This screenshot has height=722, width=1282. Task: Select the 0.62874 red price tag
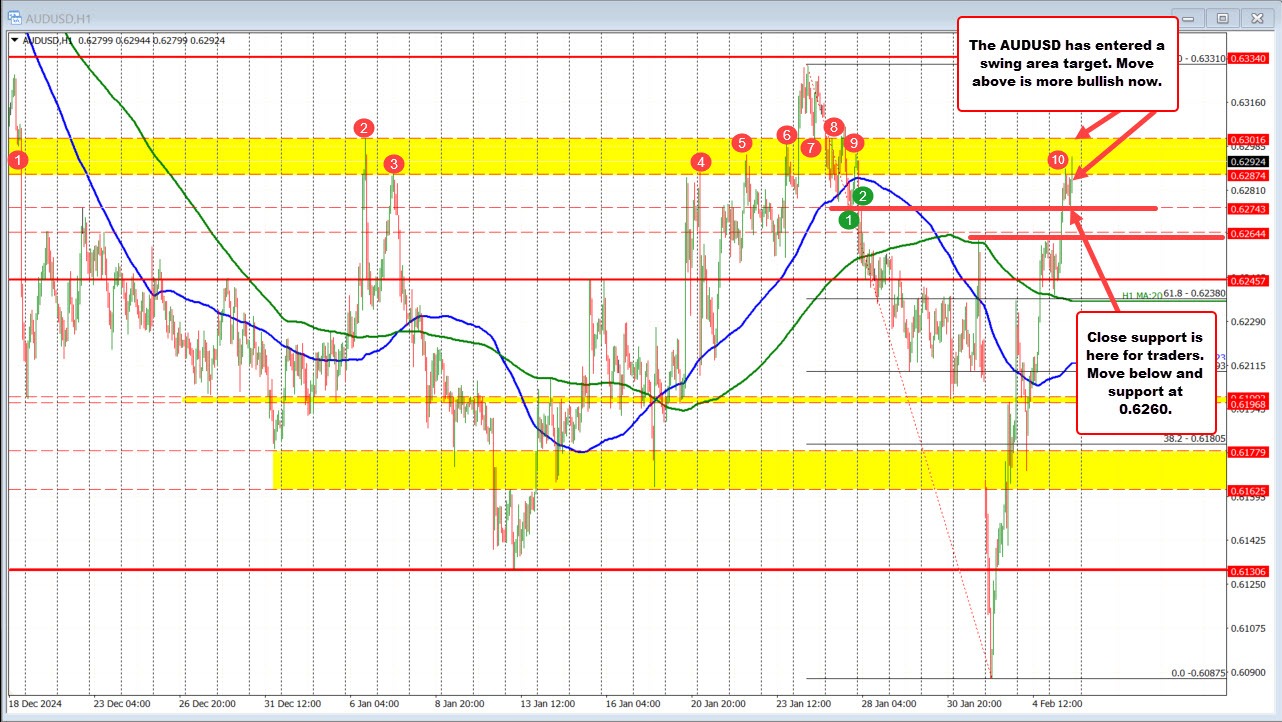pos(1248,174)
